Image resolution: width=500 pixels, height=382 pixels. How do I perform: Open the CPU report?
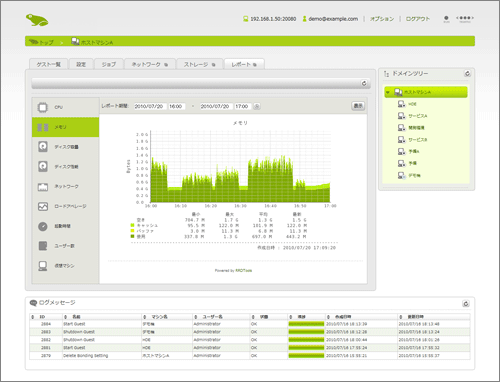[66, 107]
